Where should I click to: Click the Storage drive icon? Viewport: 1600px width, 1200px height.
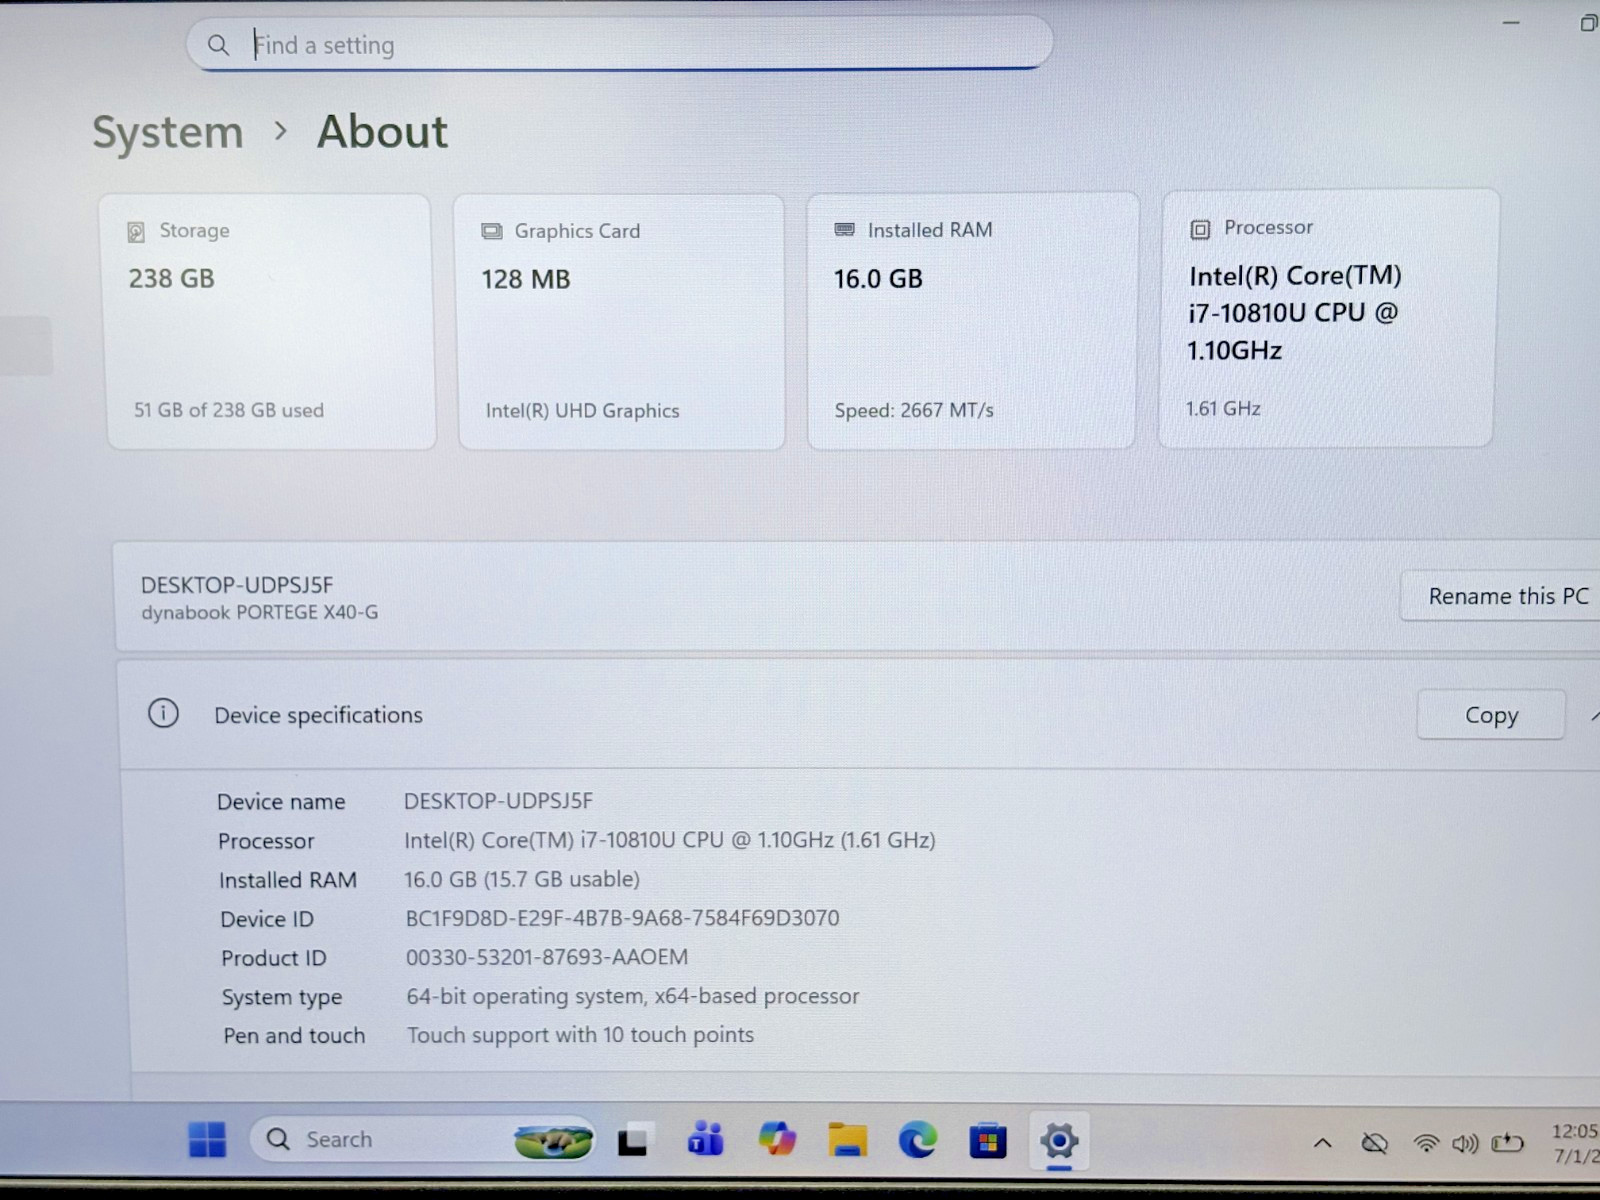[136, 232]
